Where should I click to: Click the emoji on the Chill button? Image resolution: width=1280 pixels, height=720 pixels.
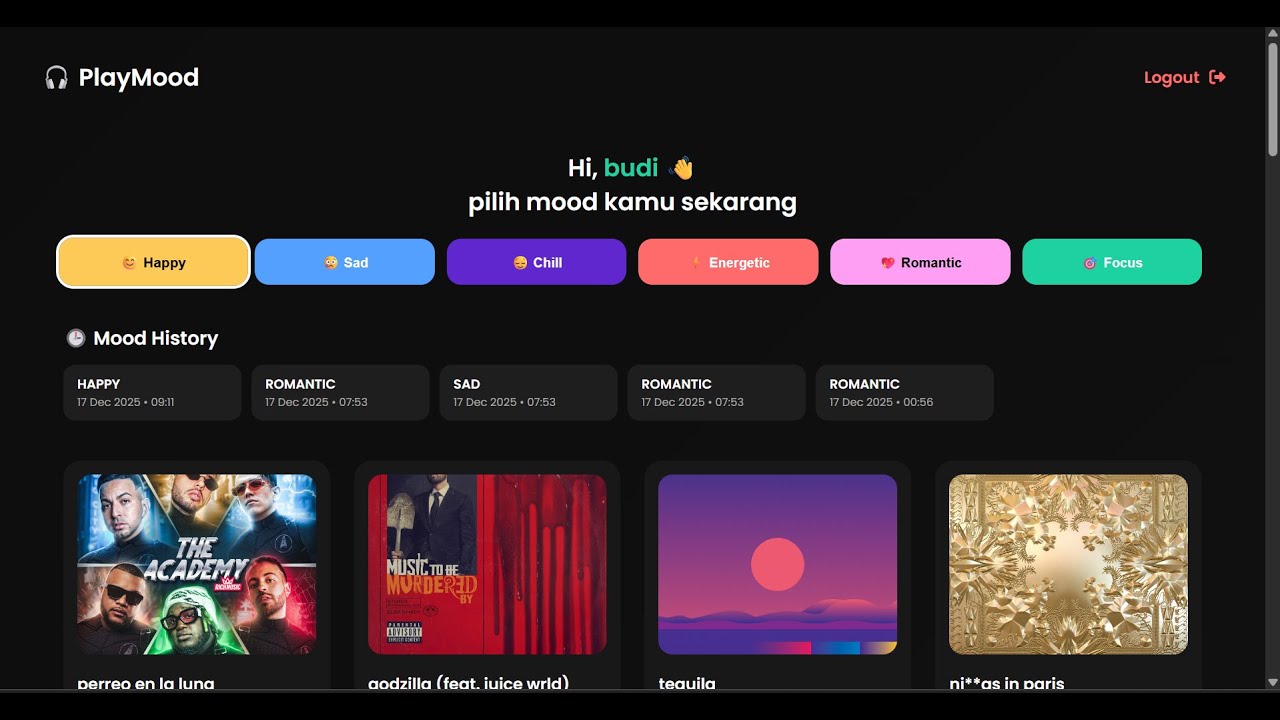pyautogui.click(x=520, y=263)
